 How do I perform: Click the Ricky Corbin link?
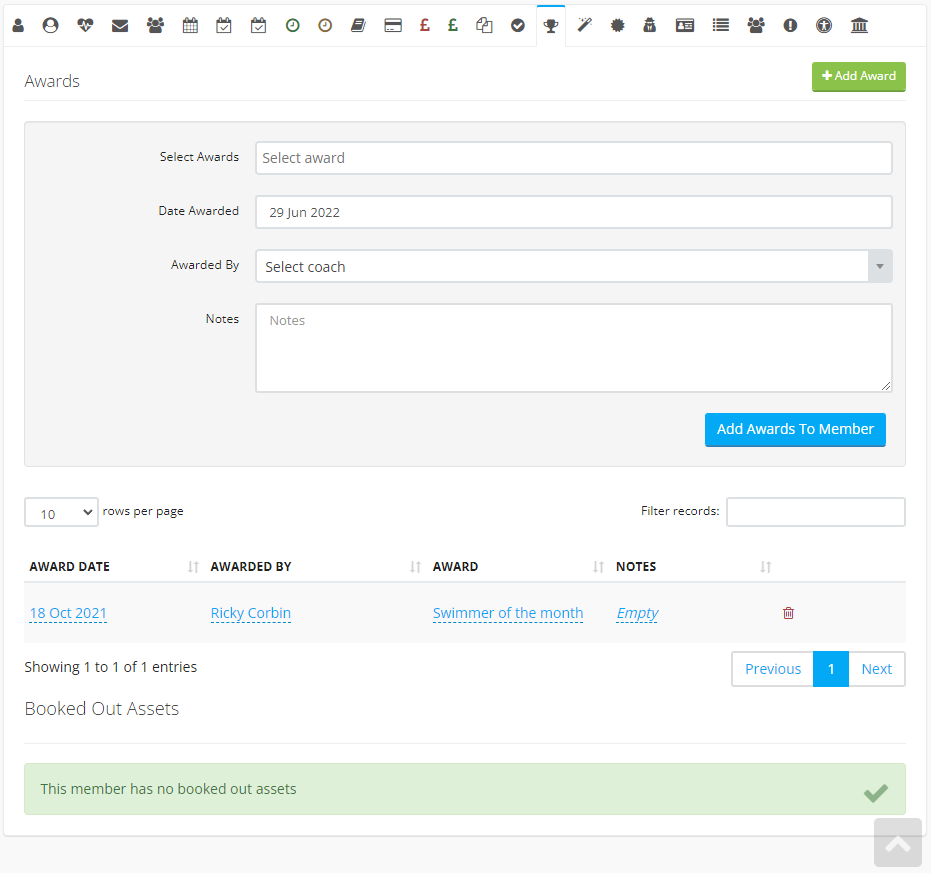251,613
